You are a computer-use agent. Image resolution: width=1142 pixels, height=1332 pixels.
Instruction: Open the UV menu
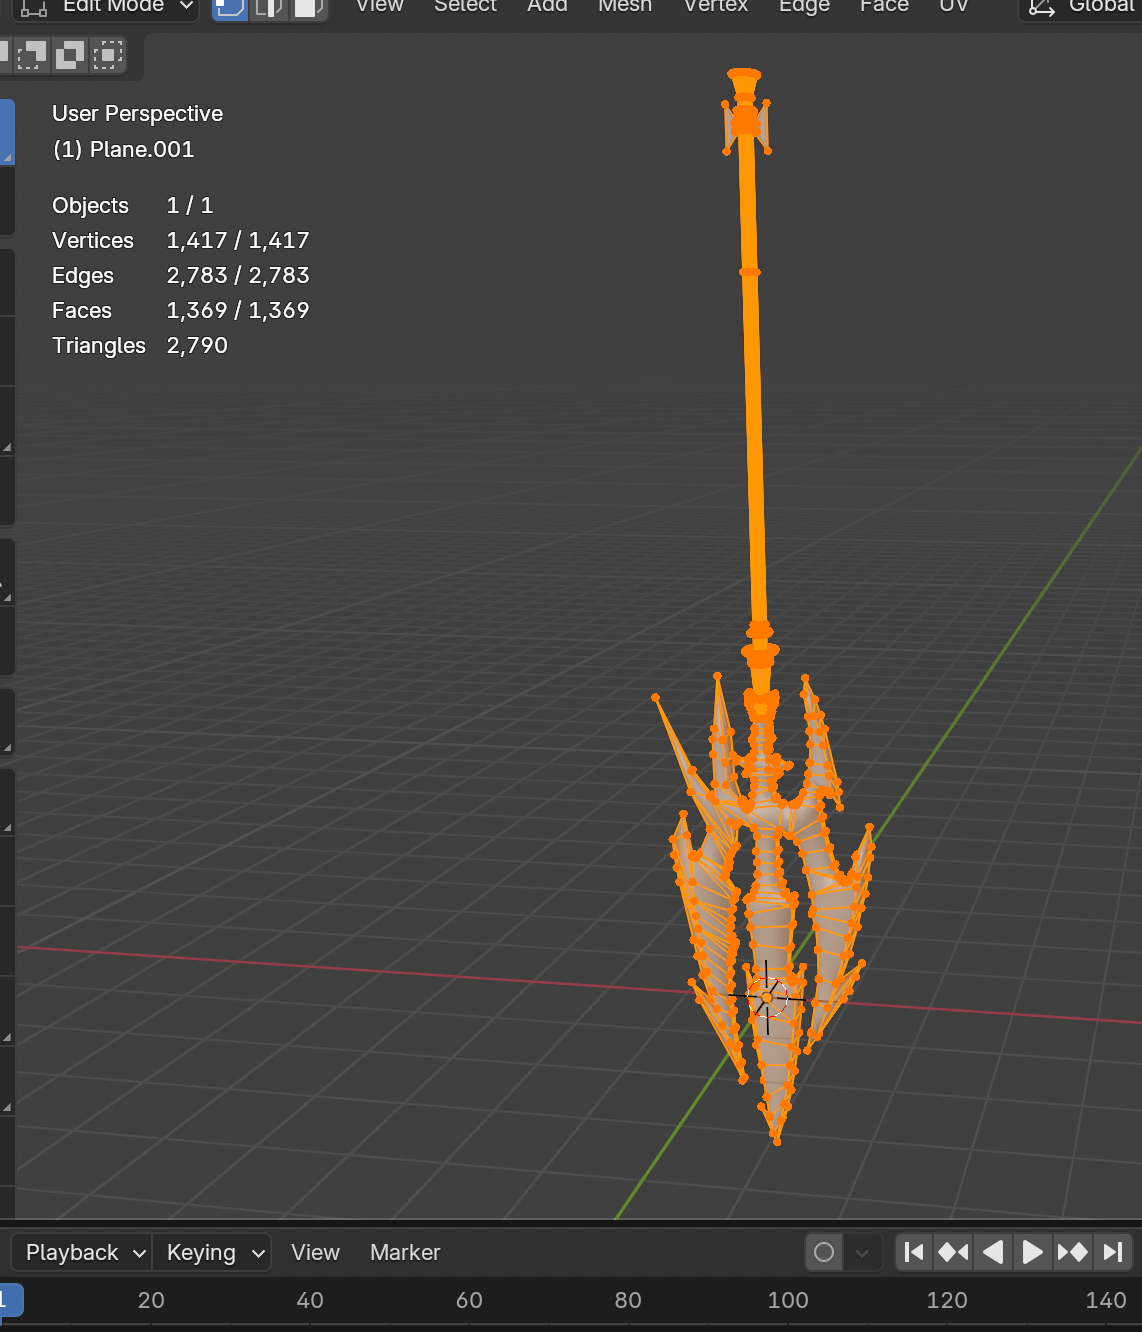pyautogui.click(x=954, y=6)
